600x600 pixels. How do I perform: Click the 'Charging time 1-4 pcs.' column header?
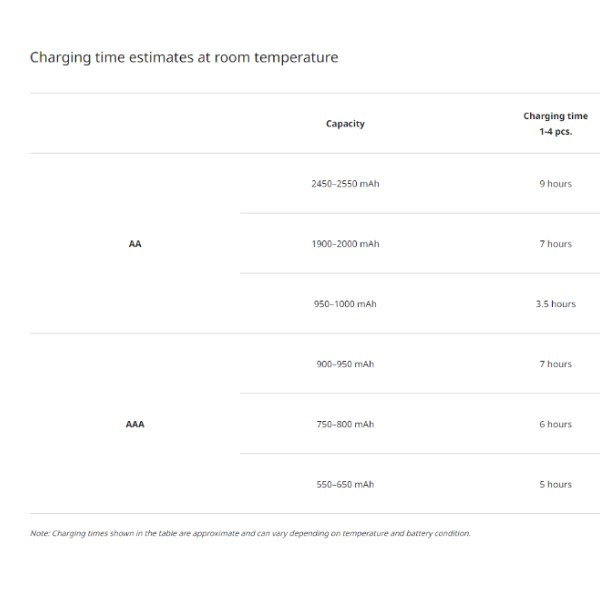[555, 124]
